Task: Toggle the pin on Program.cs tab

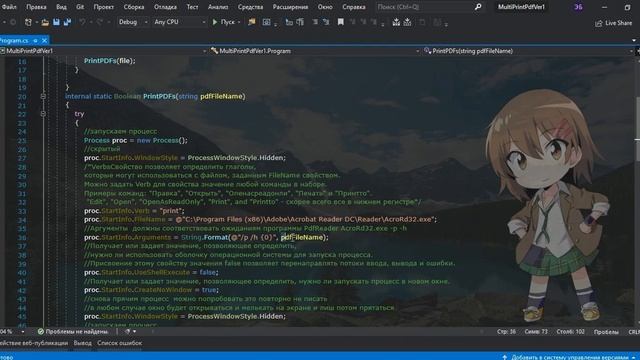Action: tap(36, 40)
